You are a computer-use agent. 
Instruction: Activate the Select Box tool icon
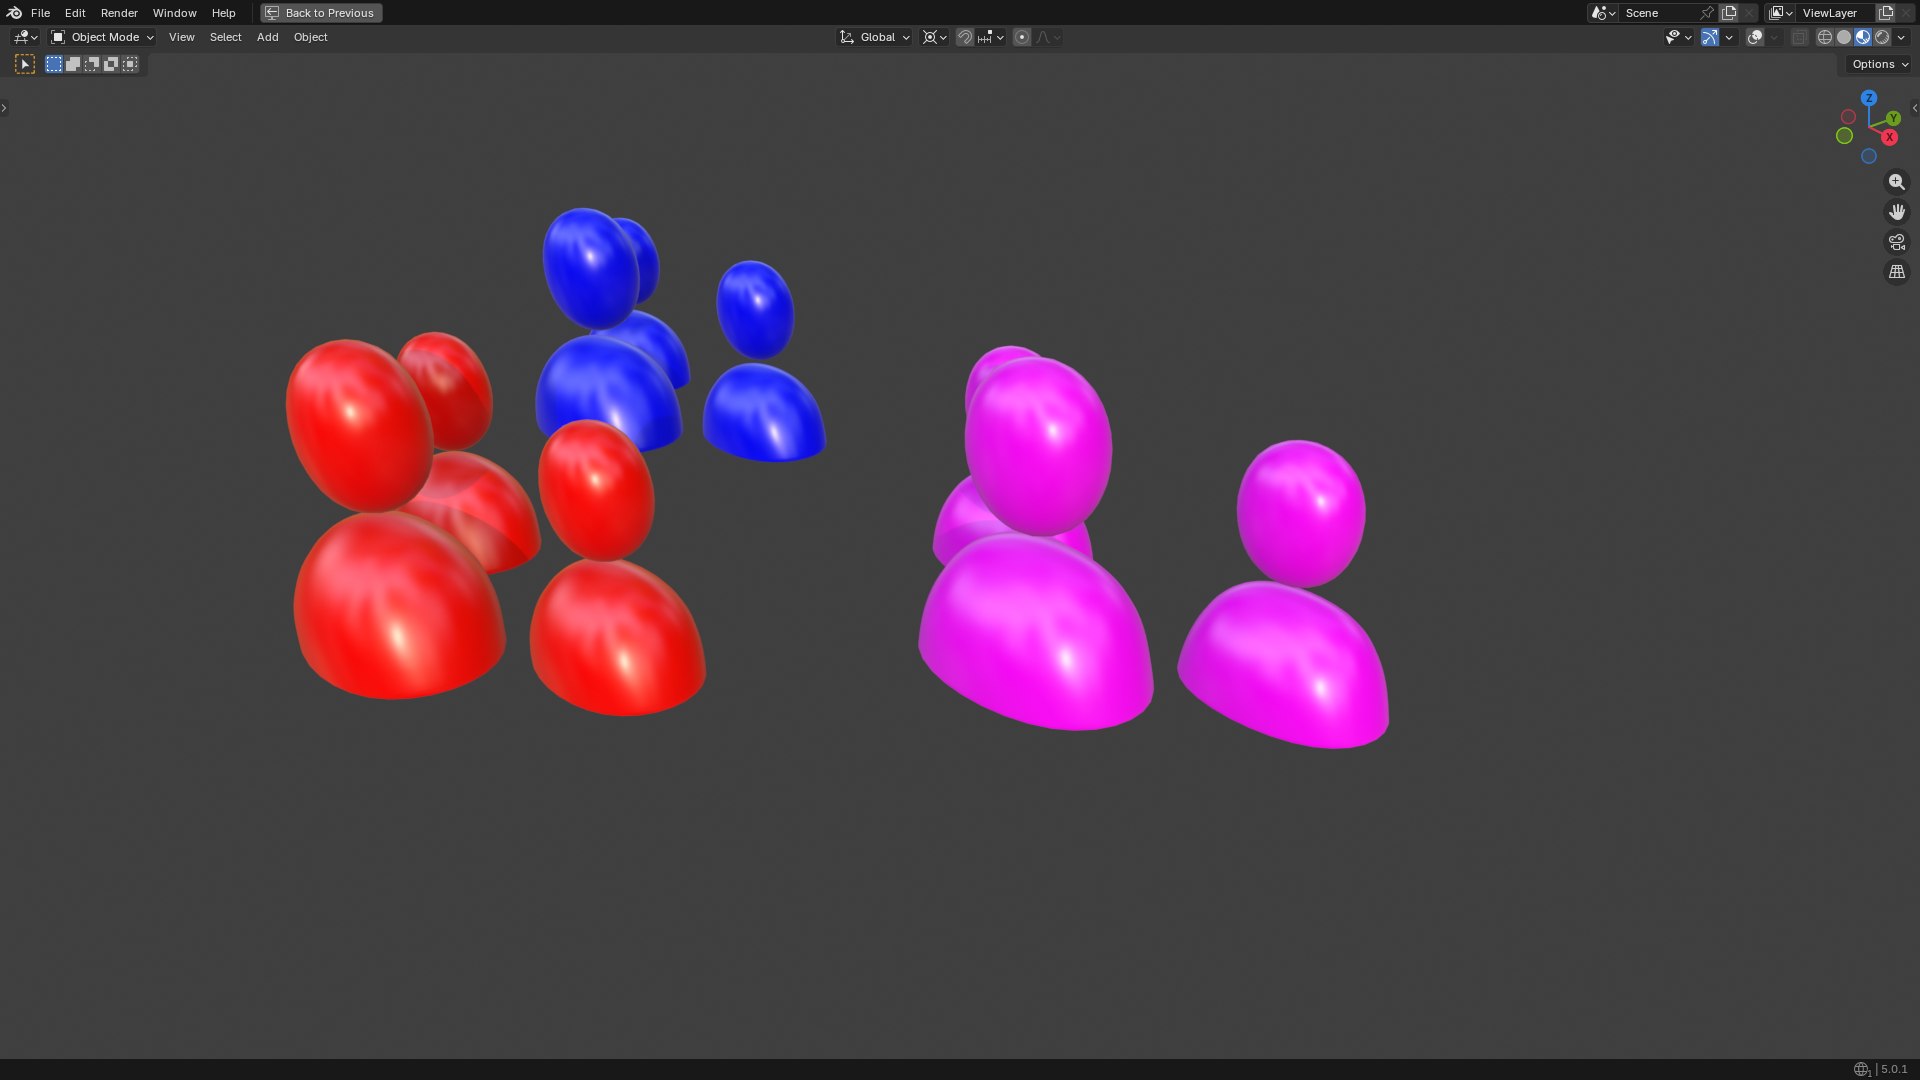(25, 64)
